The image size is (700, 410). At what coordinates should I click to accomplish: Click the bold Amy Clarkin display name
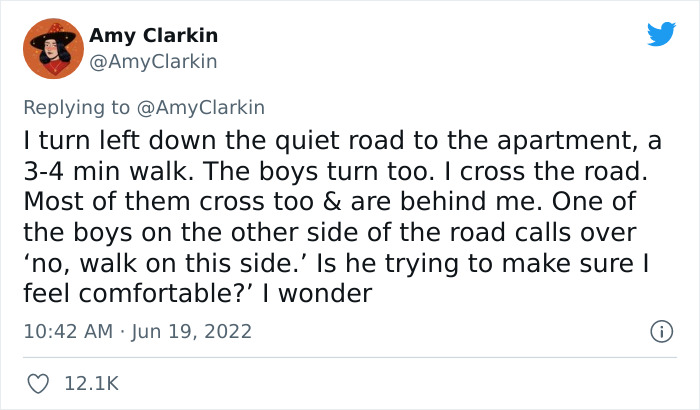click(153, 35)
